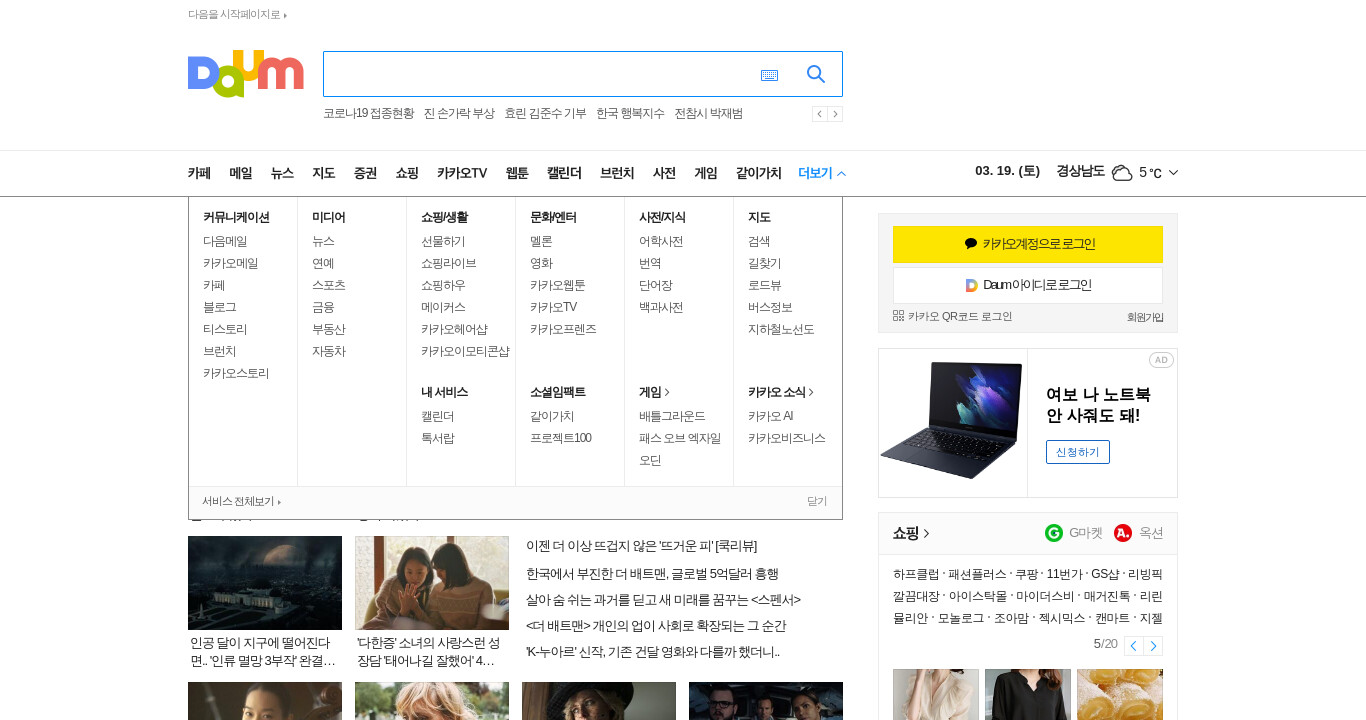1366x720 pixels.
Task: Click the AD badge on laptop banner
Action: (x=1160, y=360)
